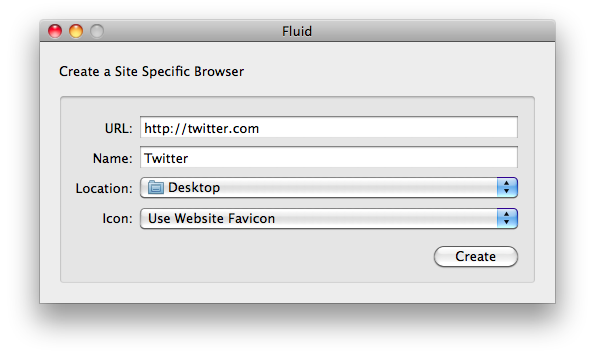Click the Icon: label
Viewport: 595px width, 363px height.
tap(117, 218)
